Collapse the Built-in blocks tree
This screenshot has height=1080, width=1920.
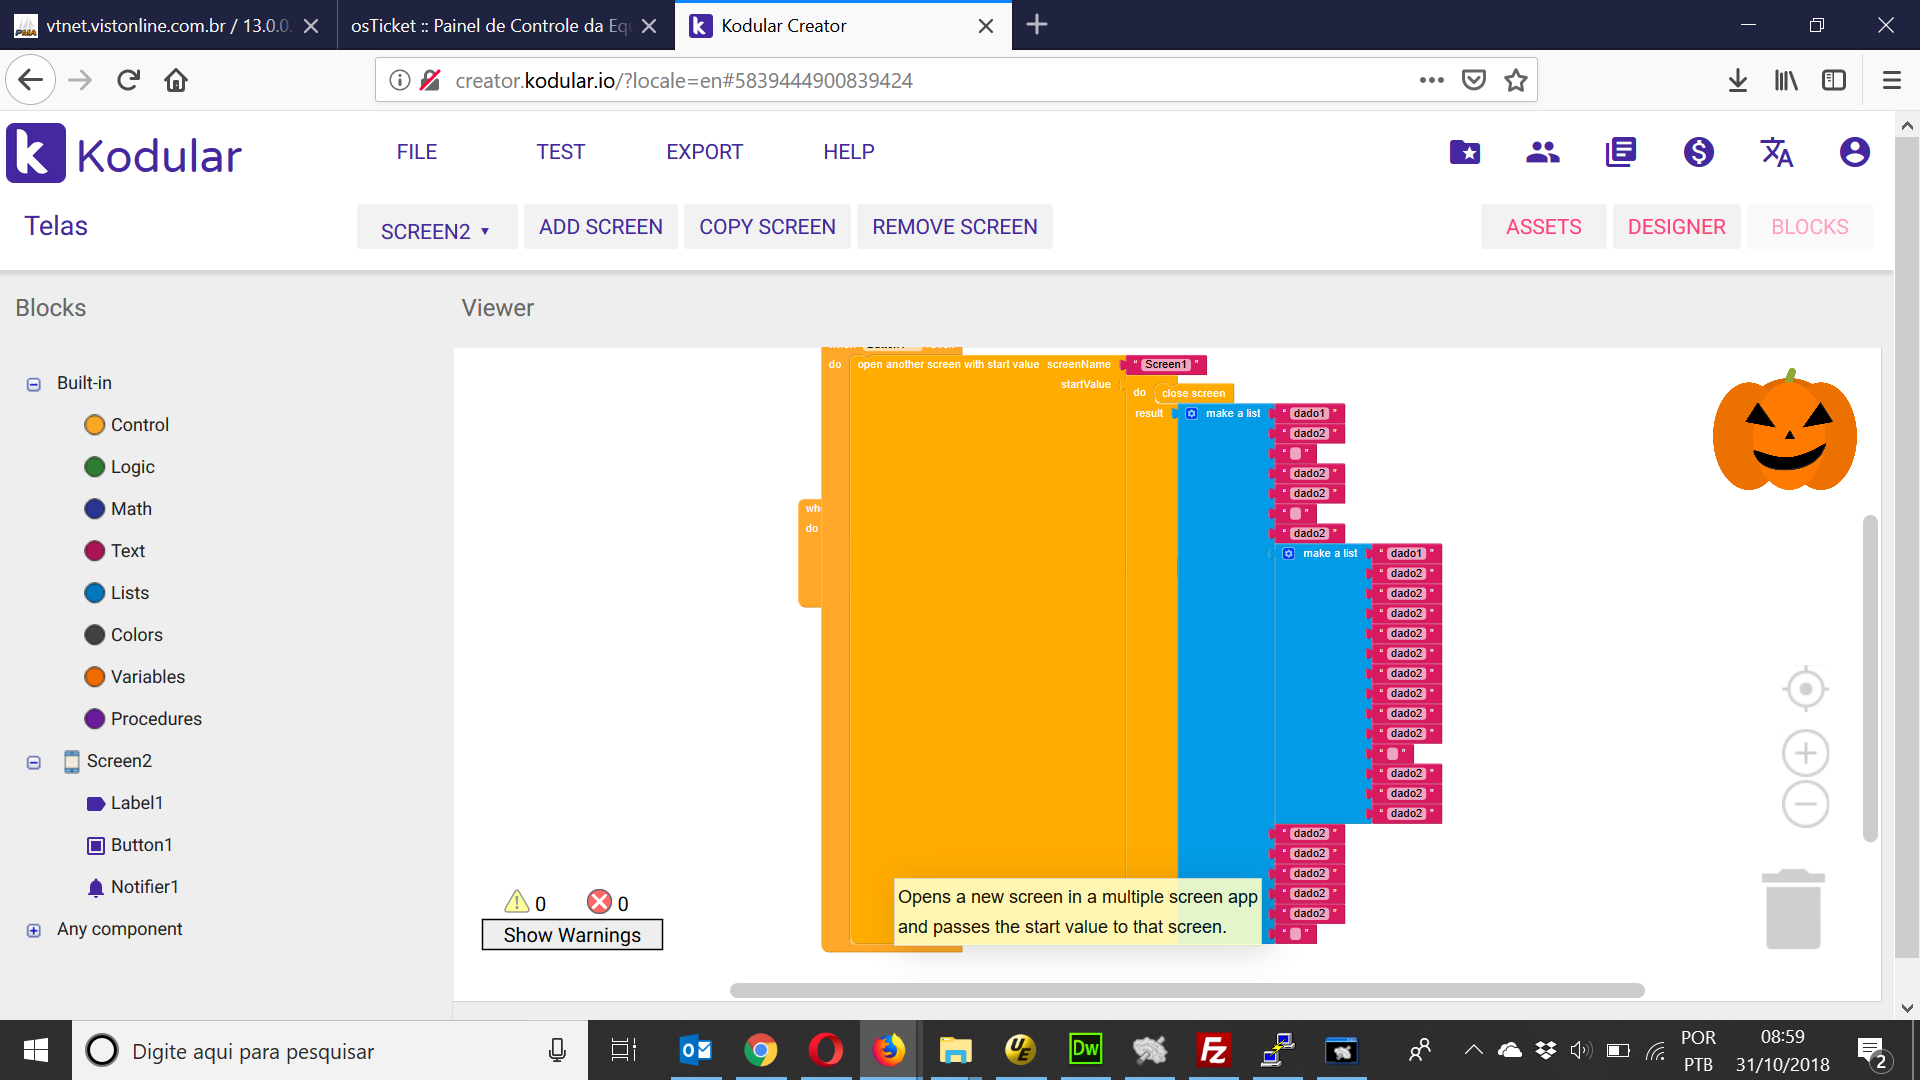point(34,384)
